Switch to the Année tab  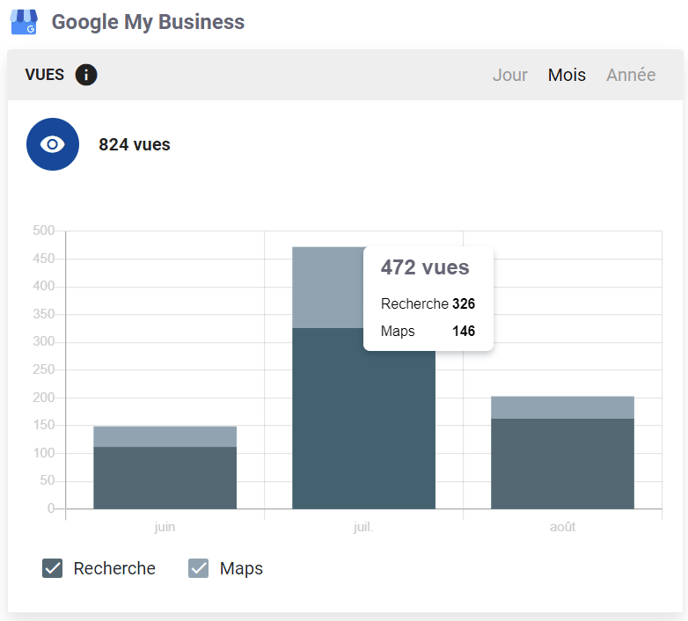(x=631, y=75)
